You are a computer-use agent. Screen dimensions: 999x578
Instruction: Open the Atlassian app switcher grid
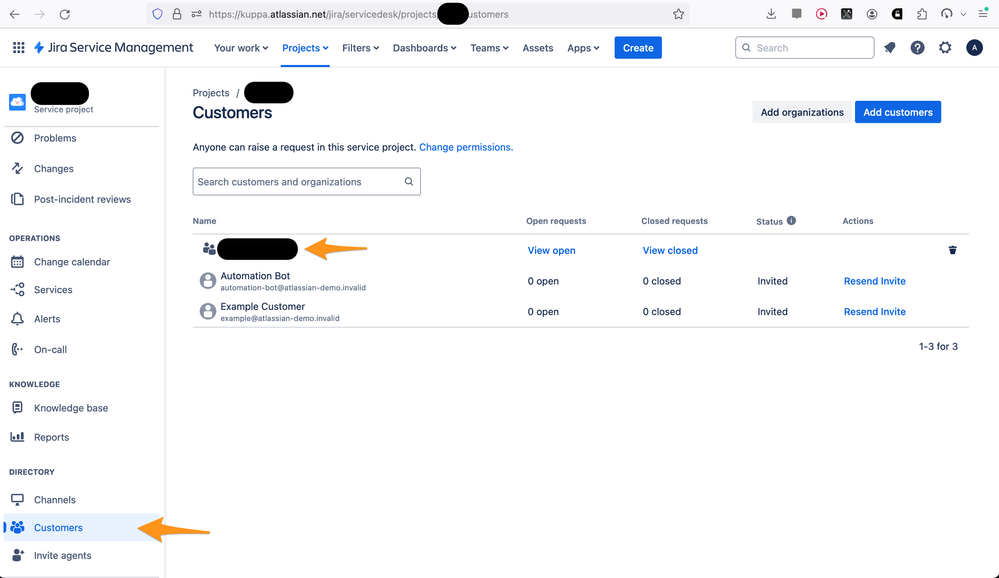click(x=18, y=47)
